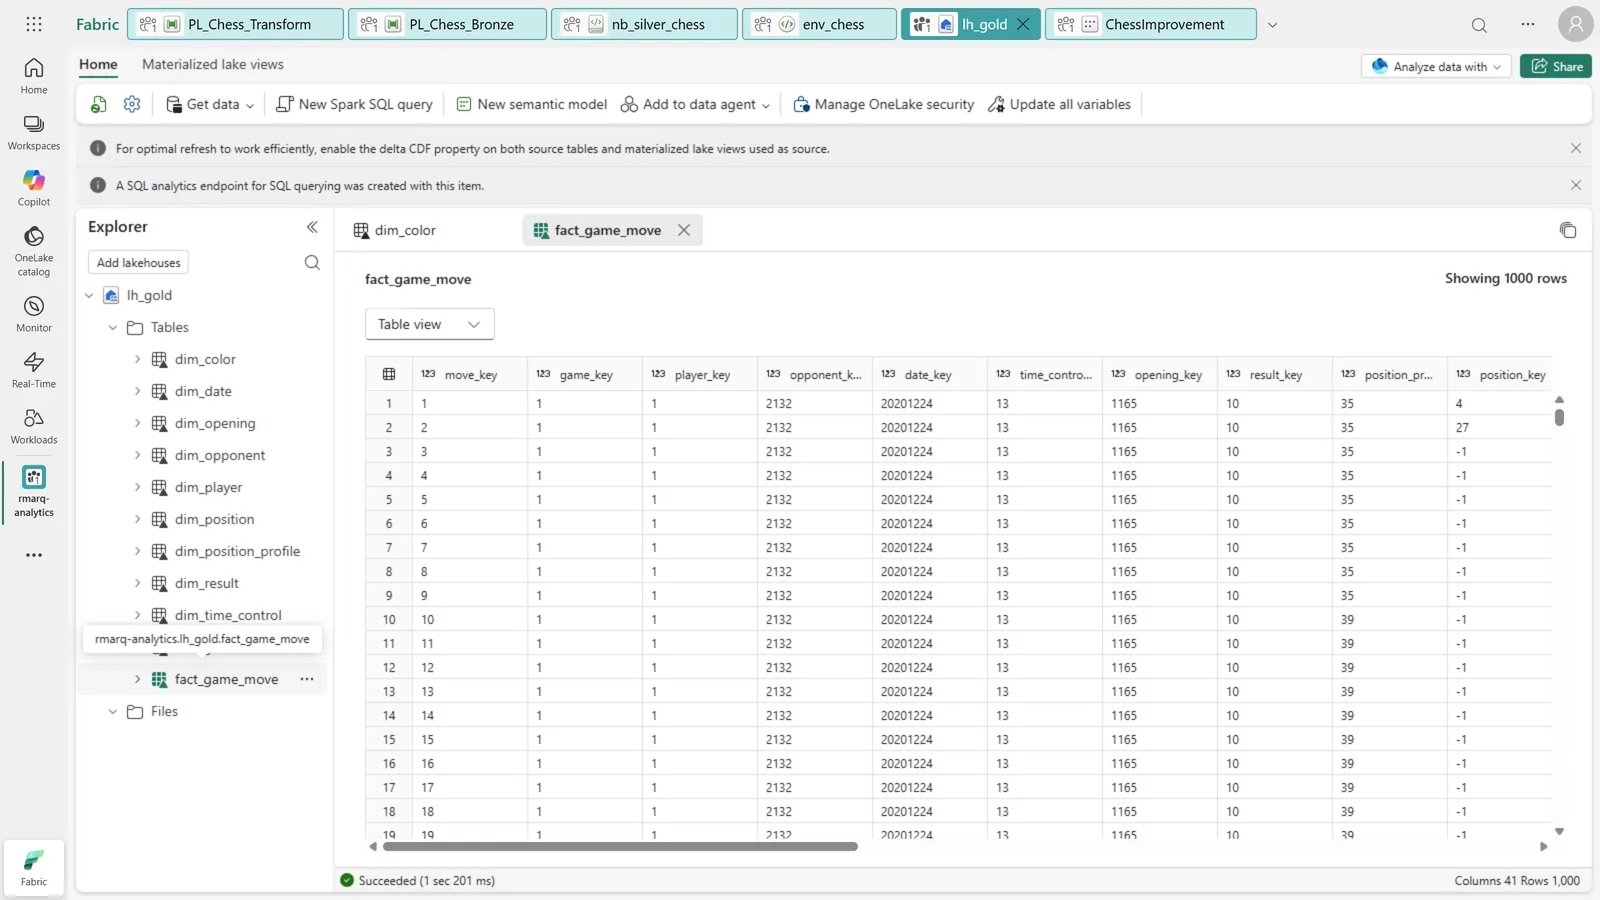Open Materialized lake views ribbon tab
This screenshot has width=1600, height=900.
pos(213,64)
